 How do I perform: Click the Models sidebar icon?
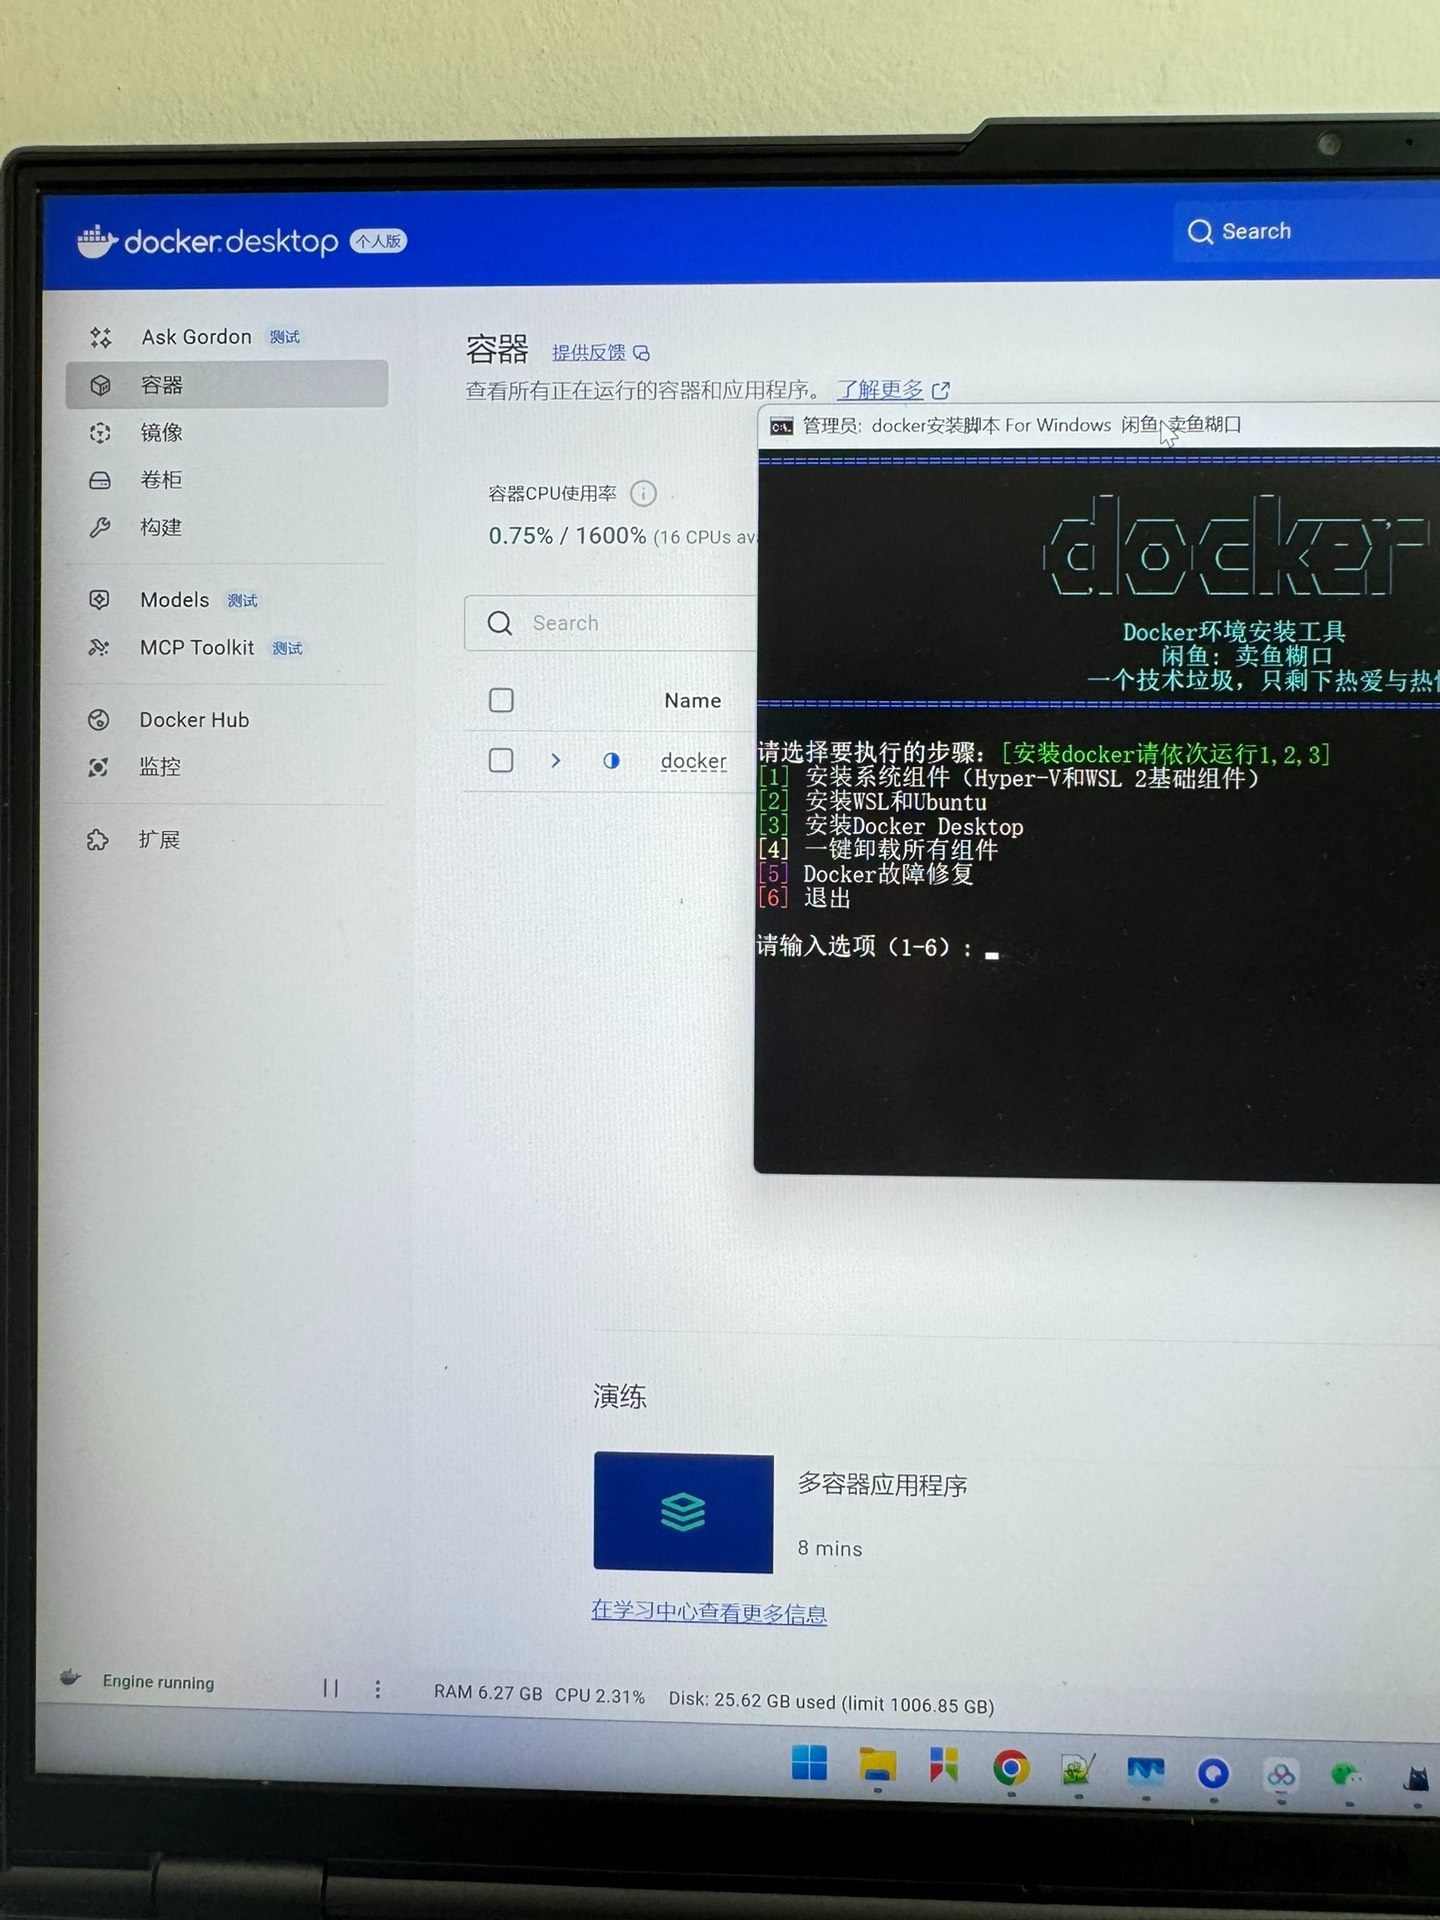(x=99, y=600)
